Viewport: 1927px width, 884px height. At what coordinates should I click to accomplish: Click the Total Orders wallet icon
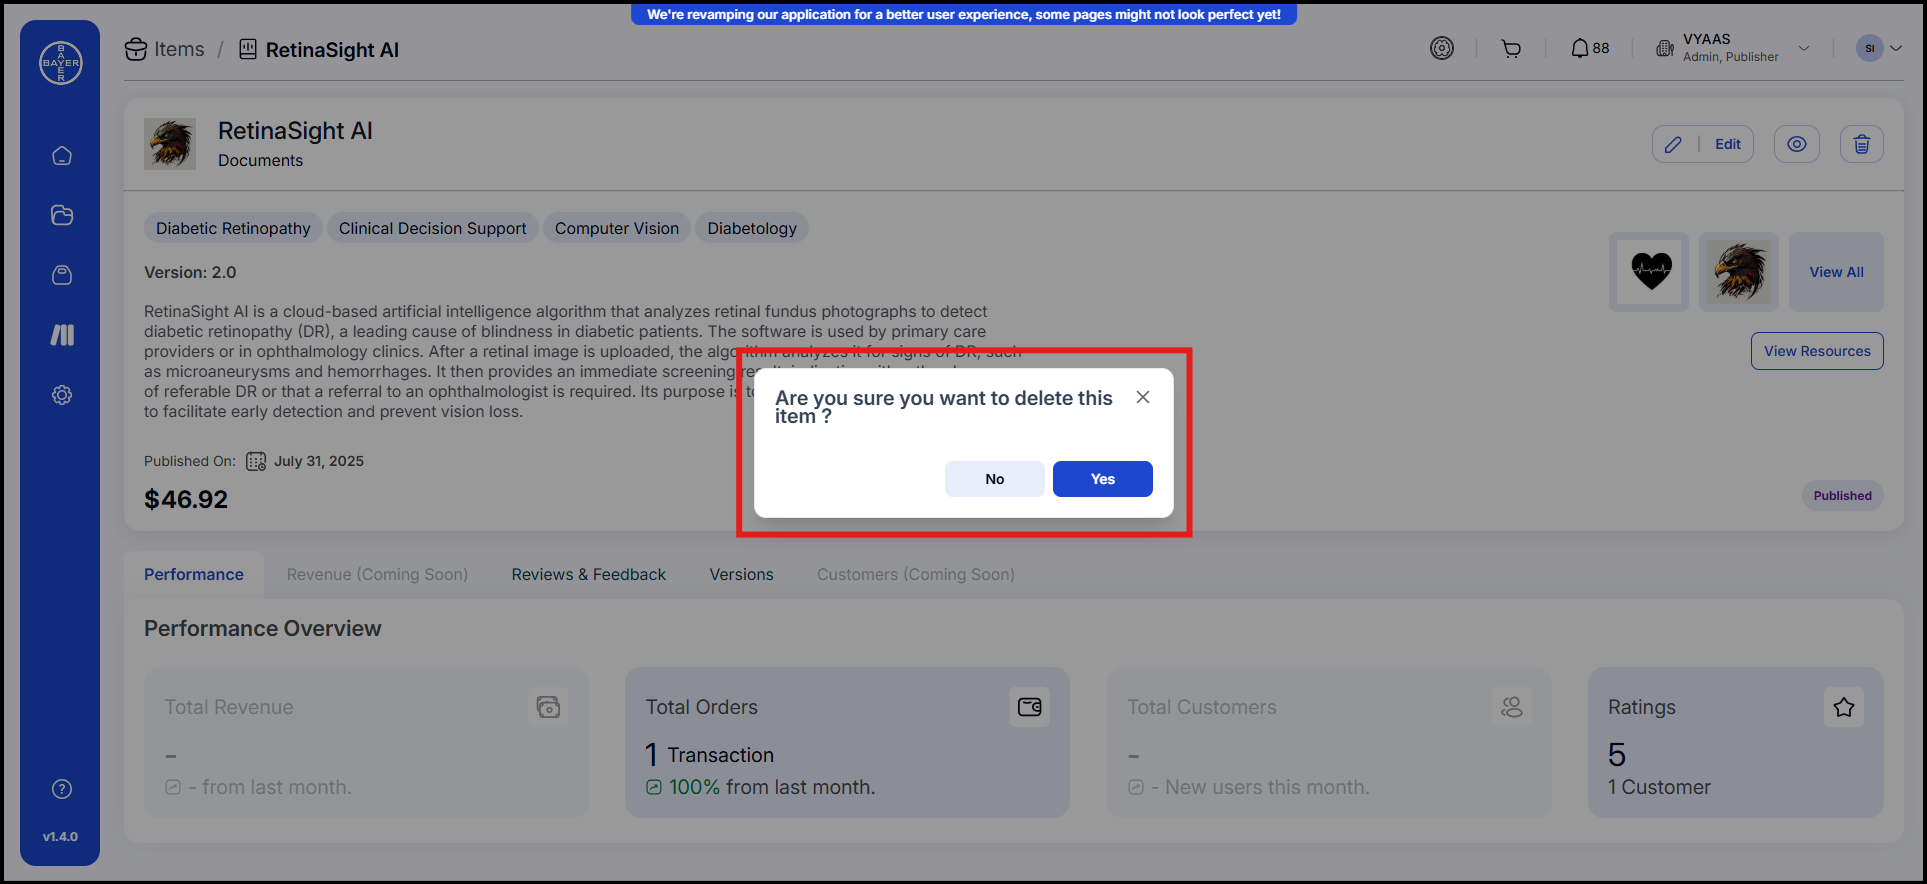point(1030,707)
